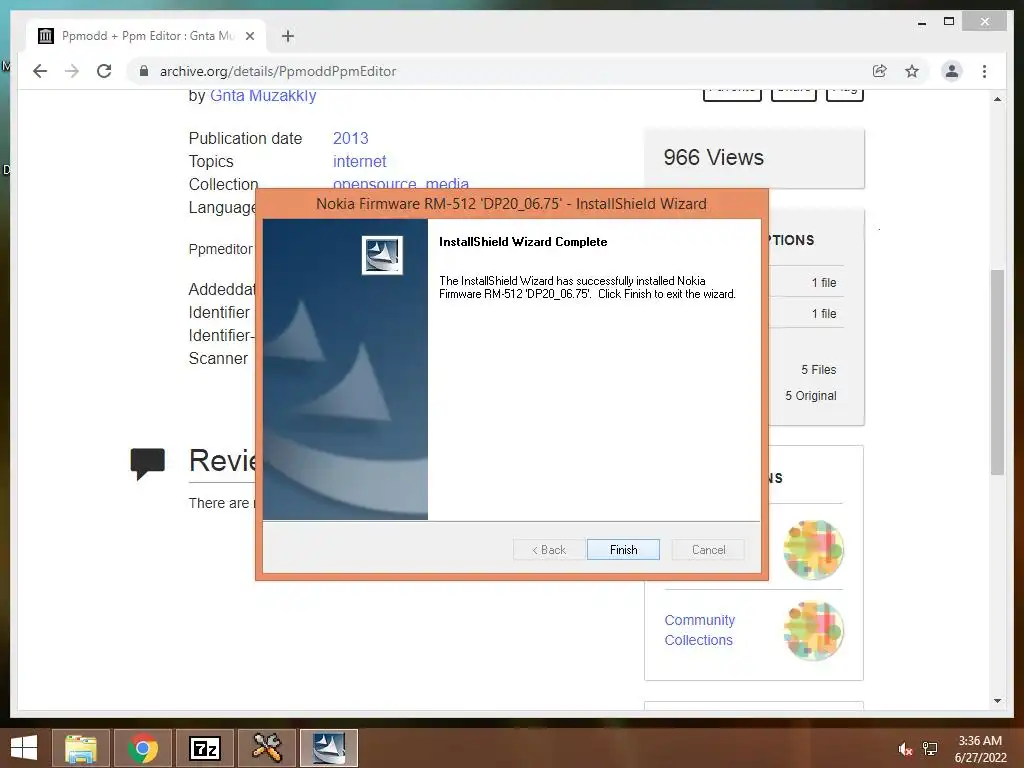Click the network tray icon

tap(930, 749)
